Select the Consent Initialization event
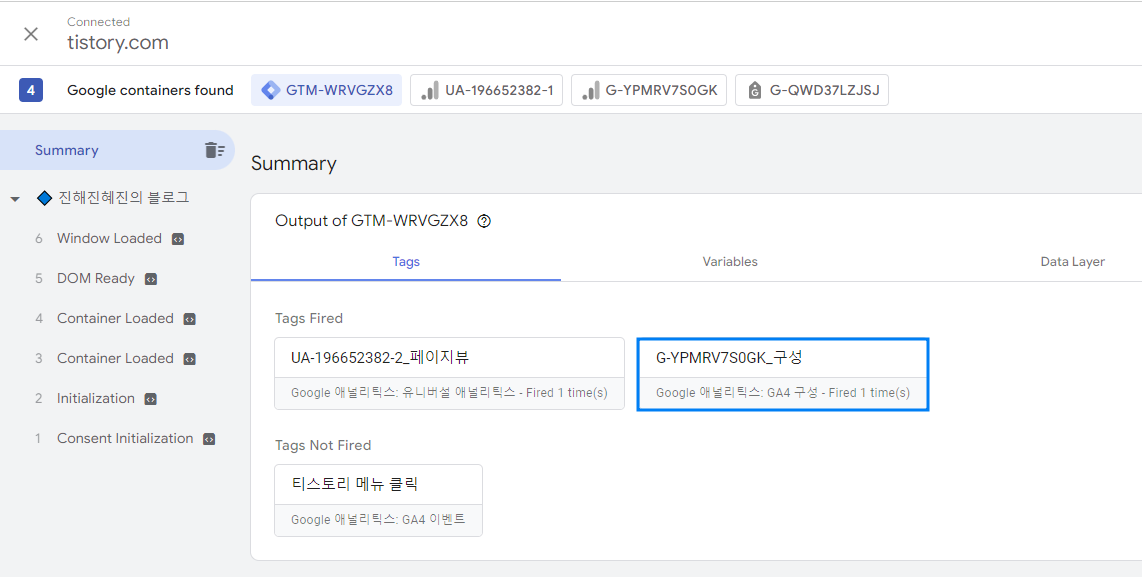The image size is (1142, 577). coord(125,439)
